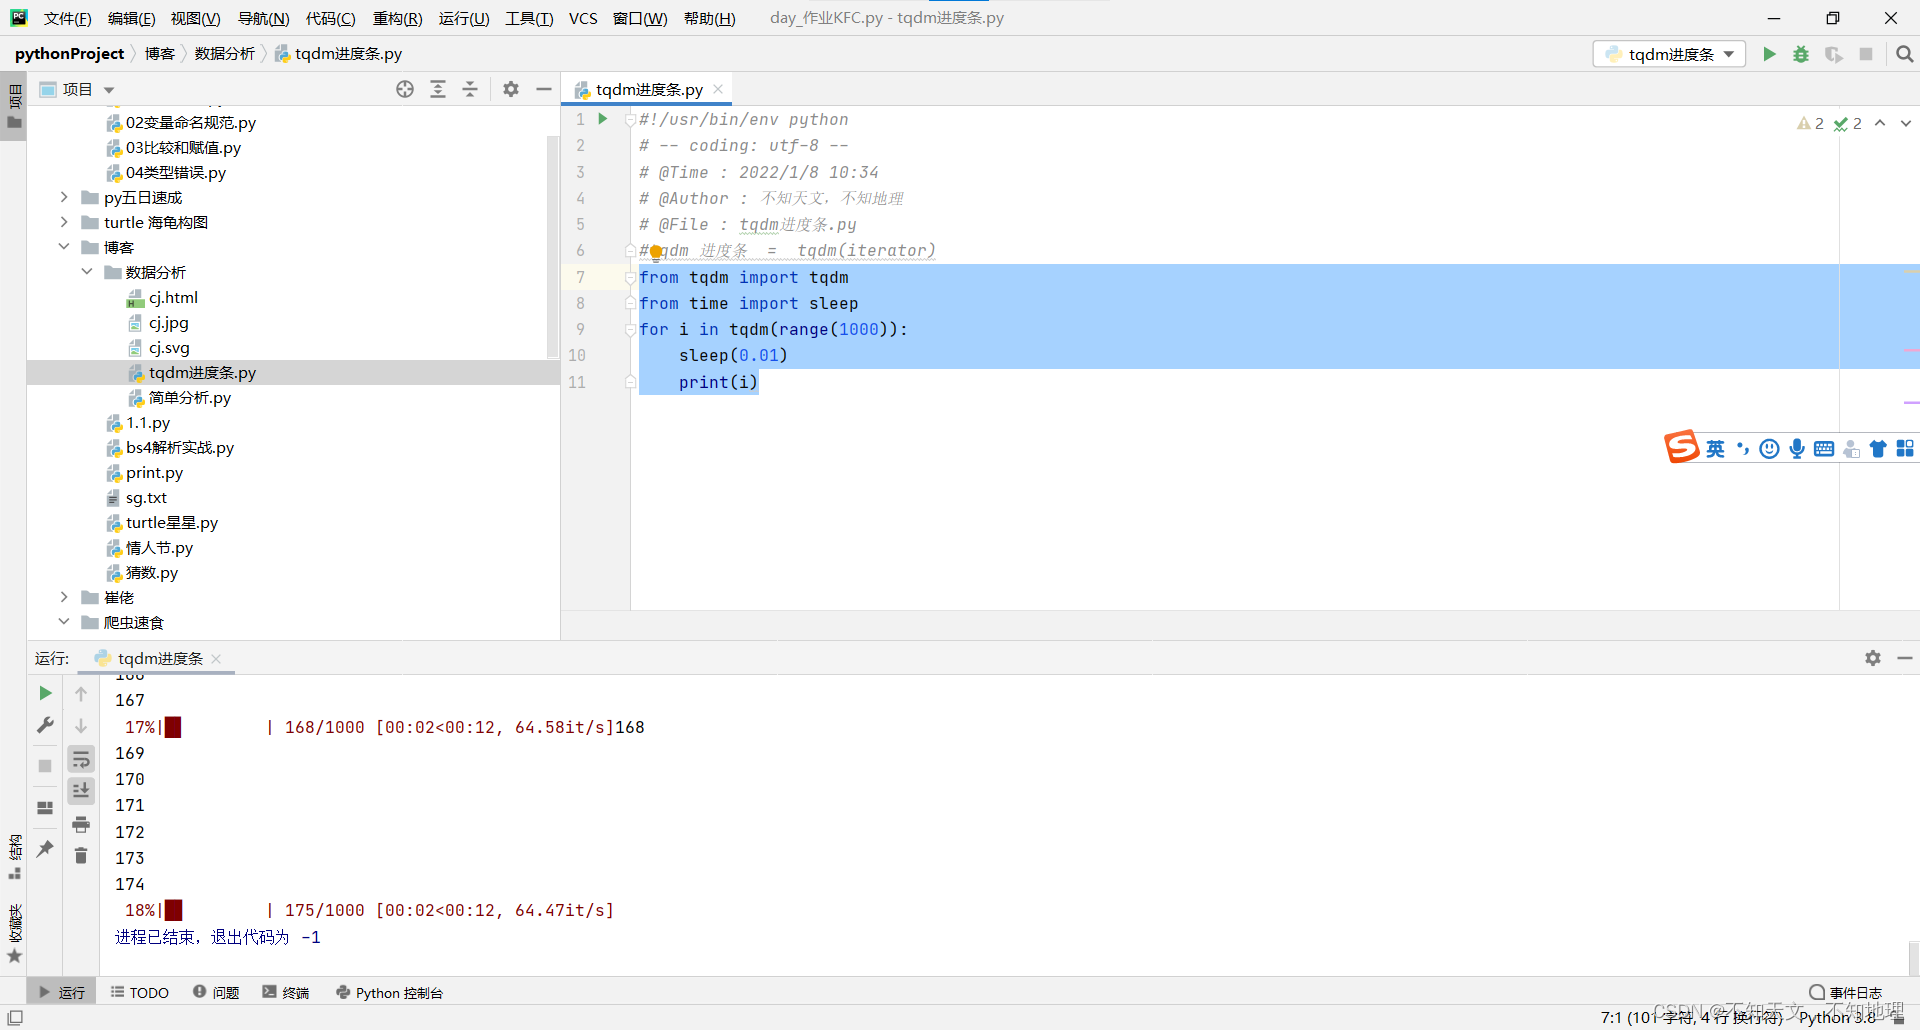
Task: Expand all in project panel
Action: (438, 89)
